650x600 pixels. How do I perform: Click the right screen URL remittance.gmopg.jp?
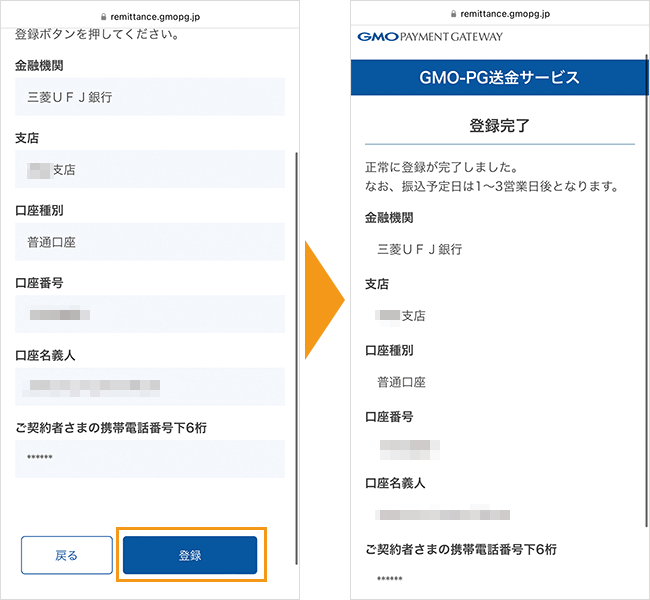[x=505, y=14]
